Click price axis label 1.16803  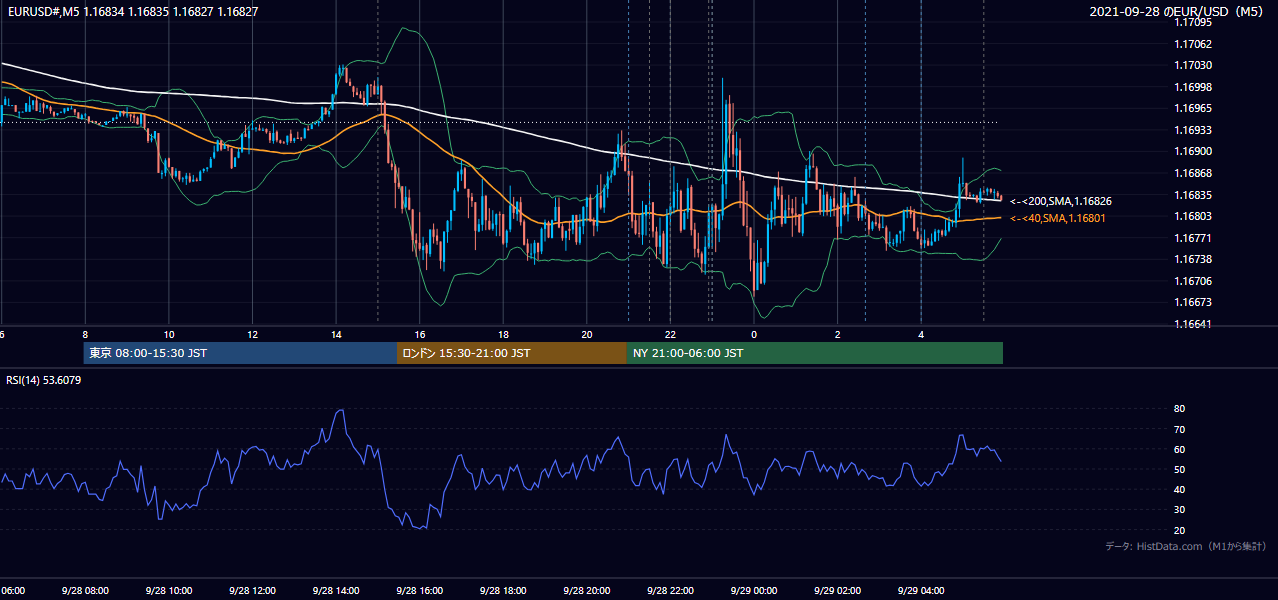[1193, 216]
